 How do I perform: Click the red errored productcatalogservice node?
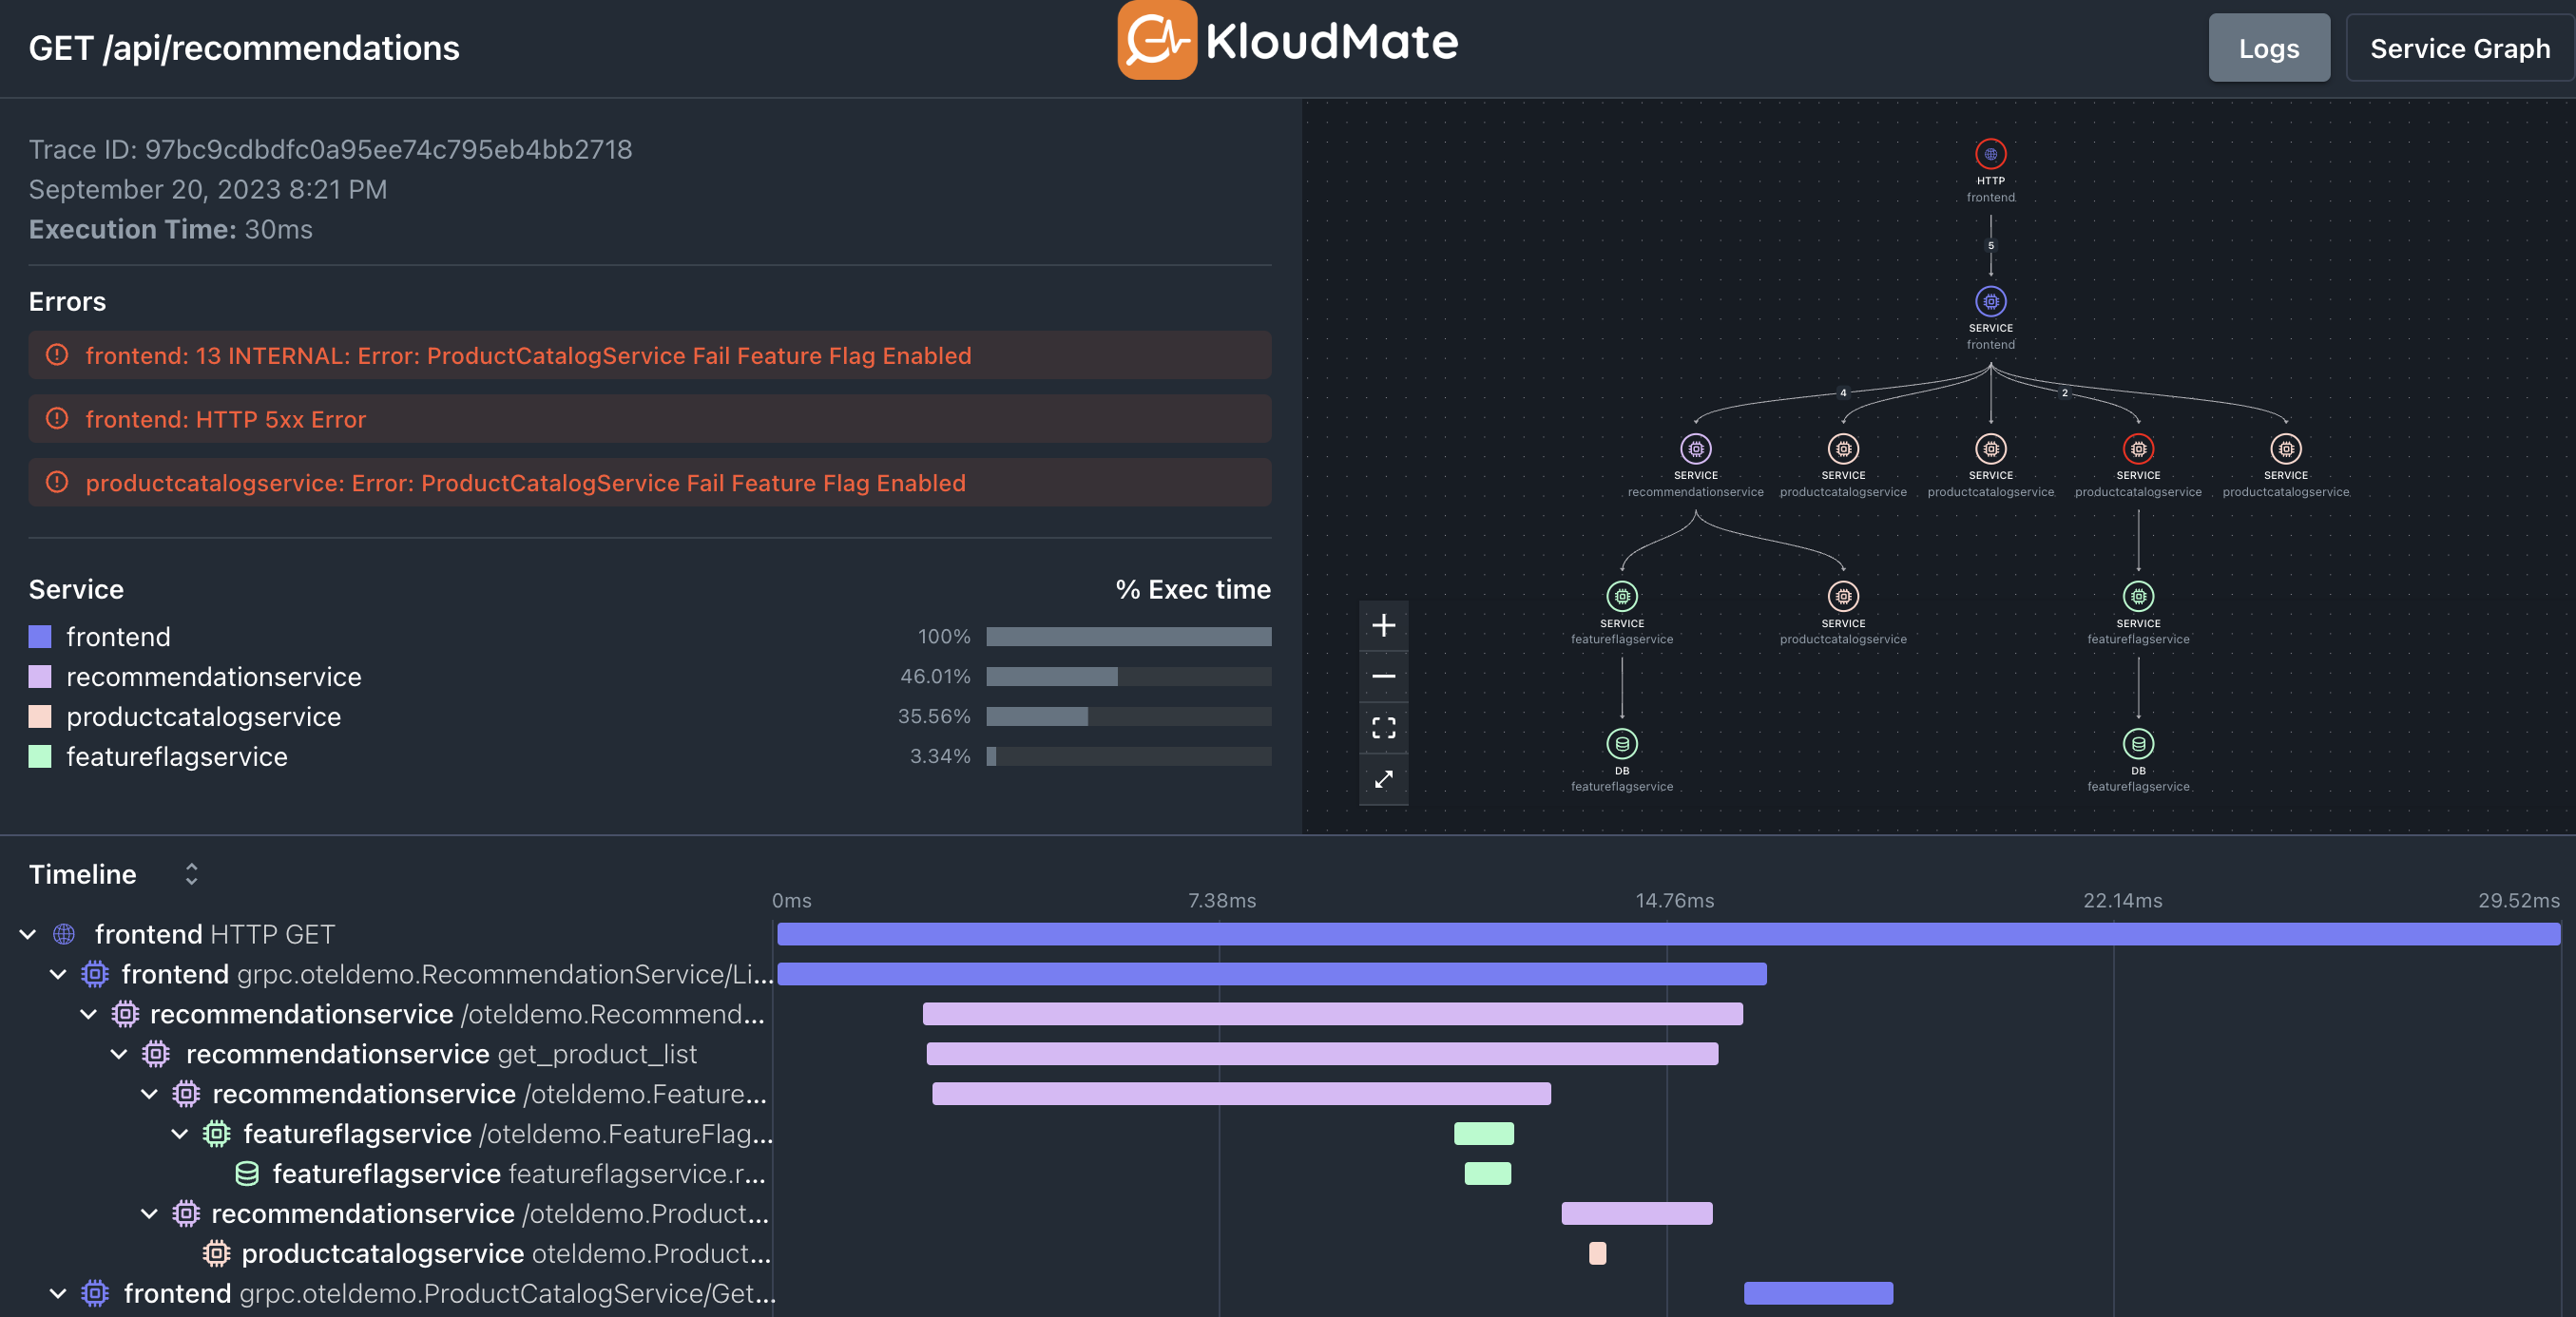[2138, 449]
